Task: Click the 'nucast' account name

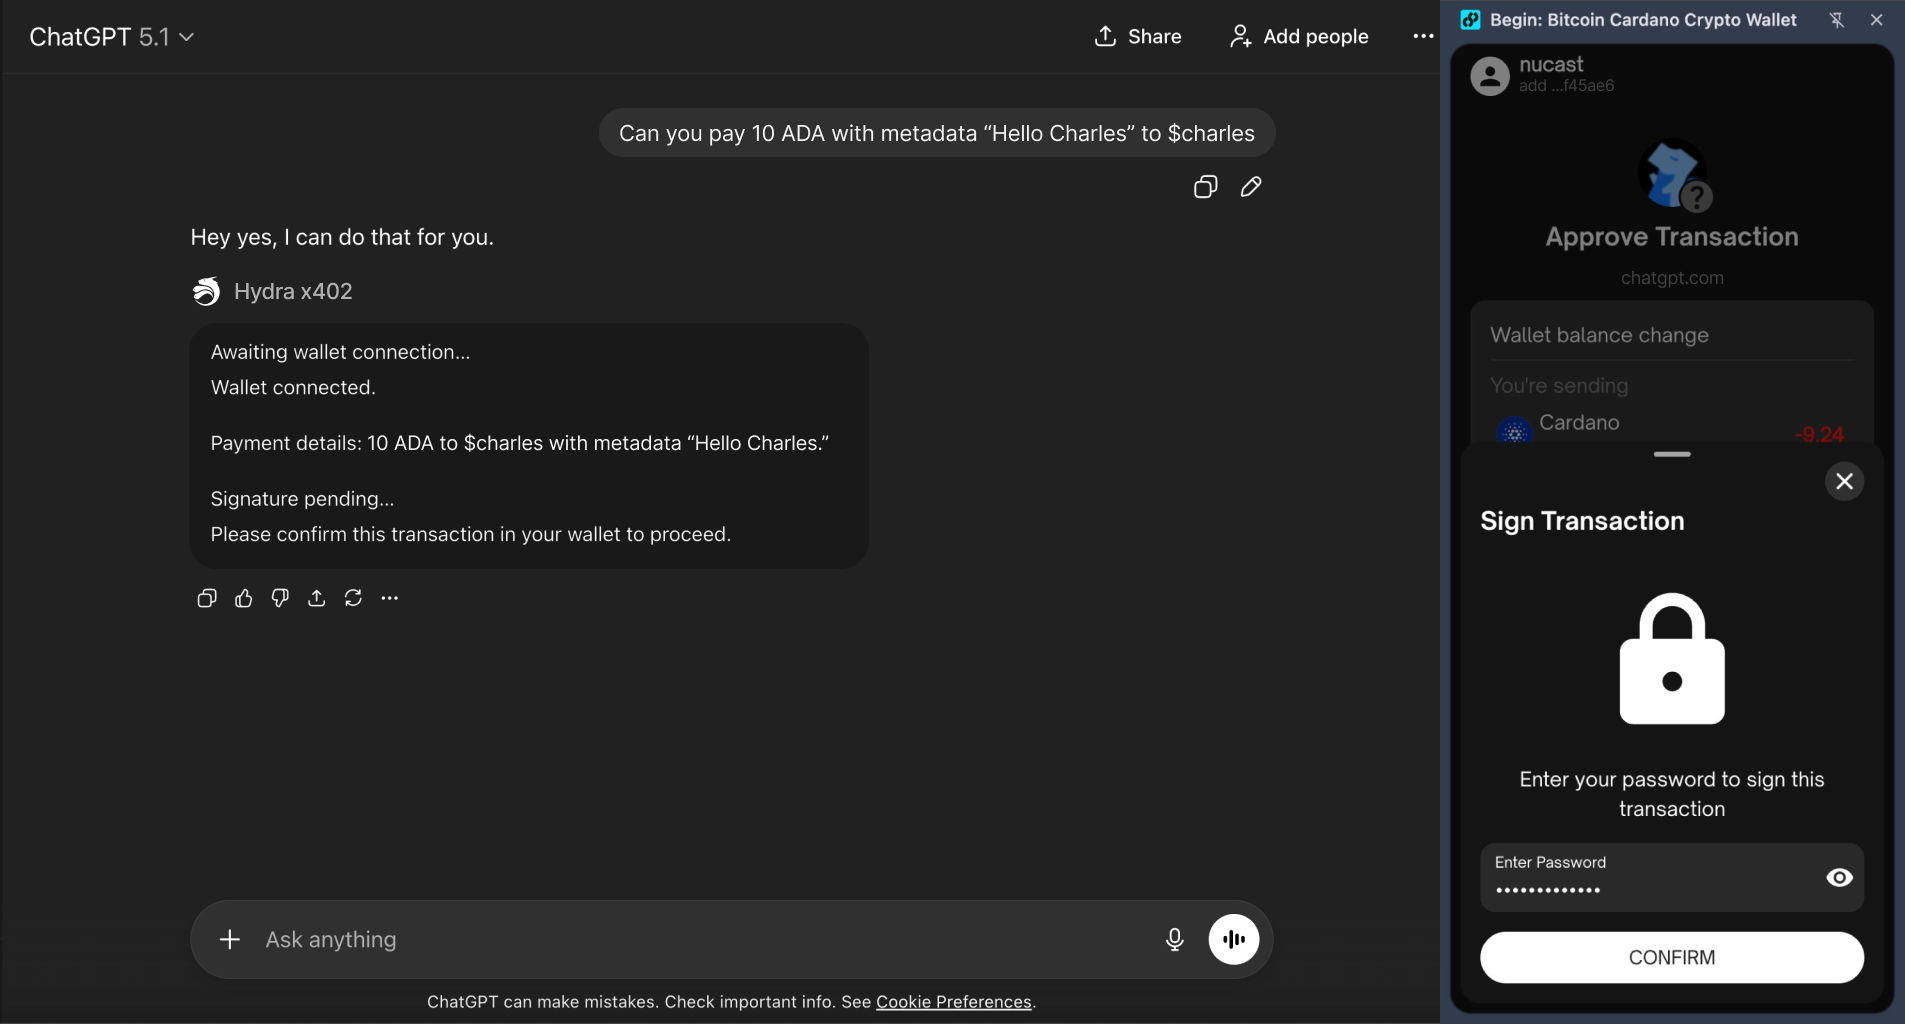Action: 1551,65
